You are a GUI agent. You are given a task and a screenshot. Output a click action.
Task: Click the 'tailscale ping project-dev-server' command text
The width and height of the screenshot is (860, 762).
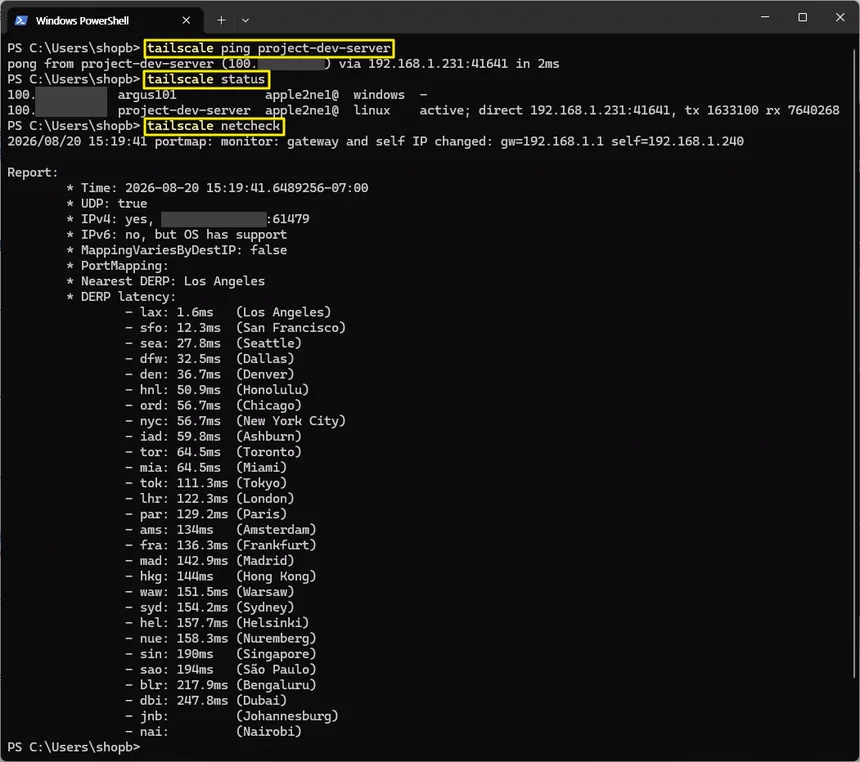click(x=269, y=48)
